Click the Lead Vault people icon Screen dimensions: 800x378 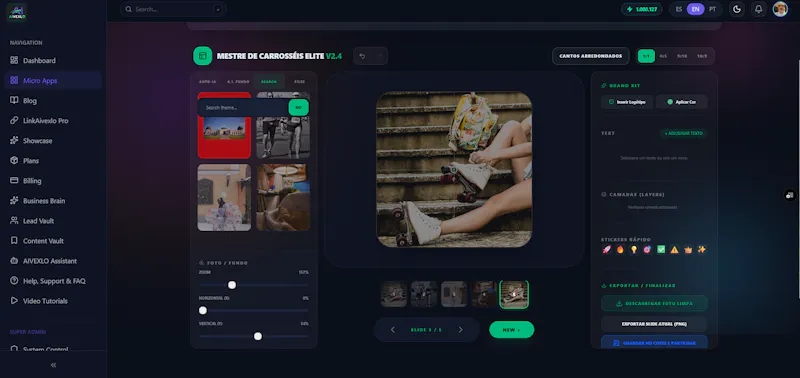pyautogui.click(x=14, y=220)
